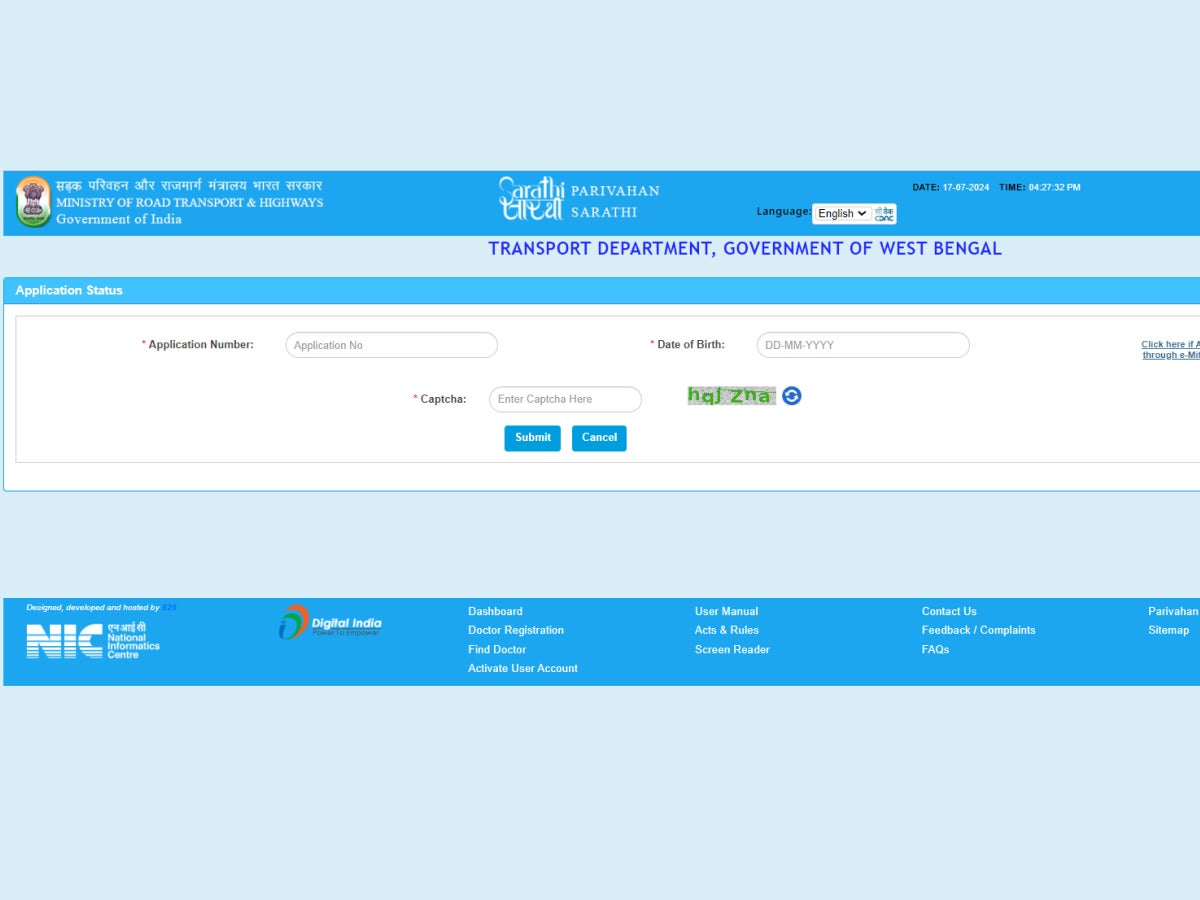The width and height of the screenshot is (1200, 900).
Task: Open Feedback / Complaints link
Action: coord(978,630)
